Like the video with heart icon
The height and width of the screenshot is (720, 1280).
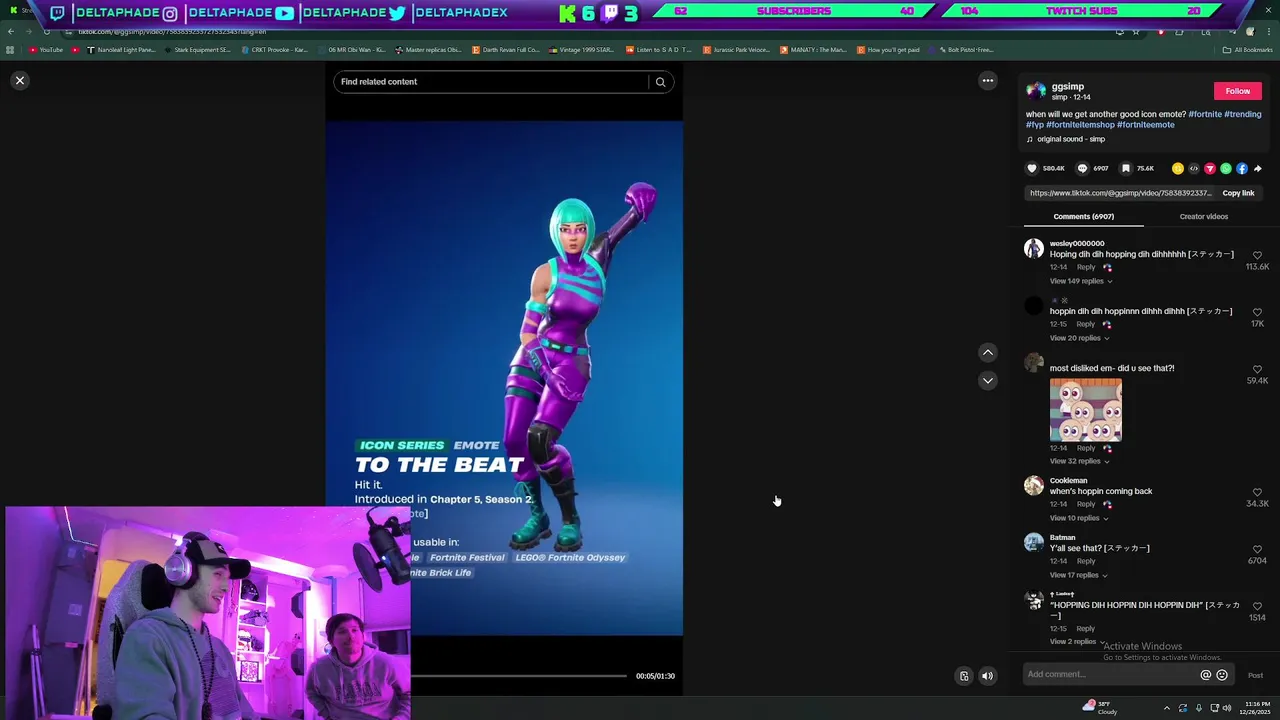pyautogui.click(x=1032, y=168)
